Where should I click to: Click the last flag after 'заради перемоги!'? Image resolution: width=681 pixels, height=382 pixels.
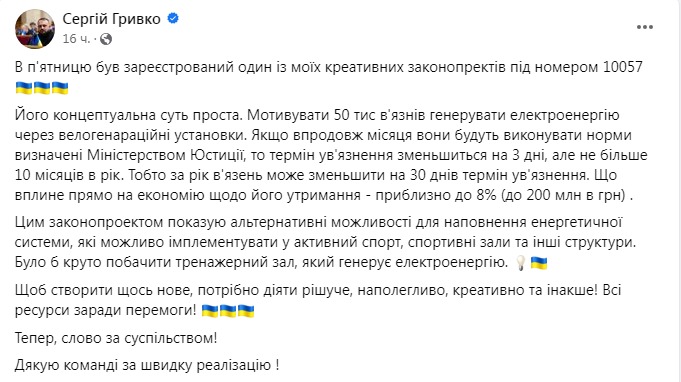[x=246, y=311]
